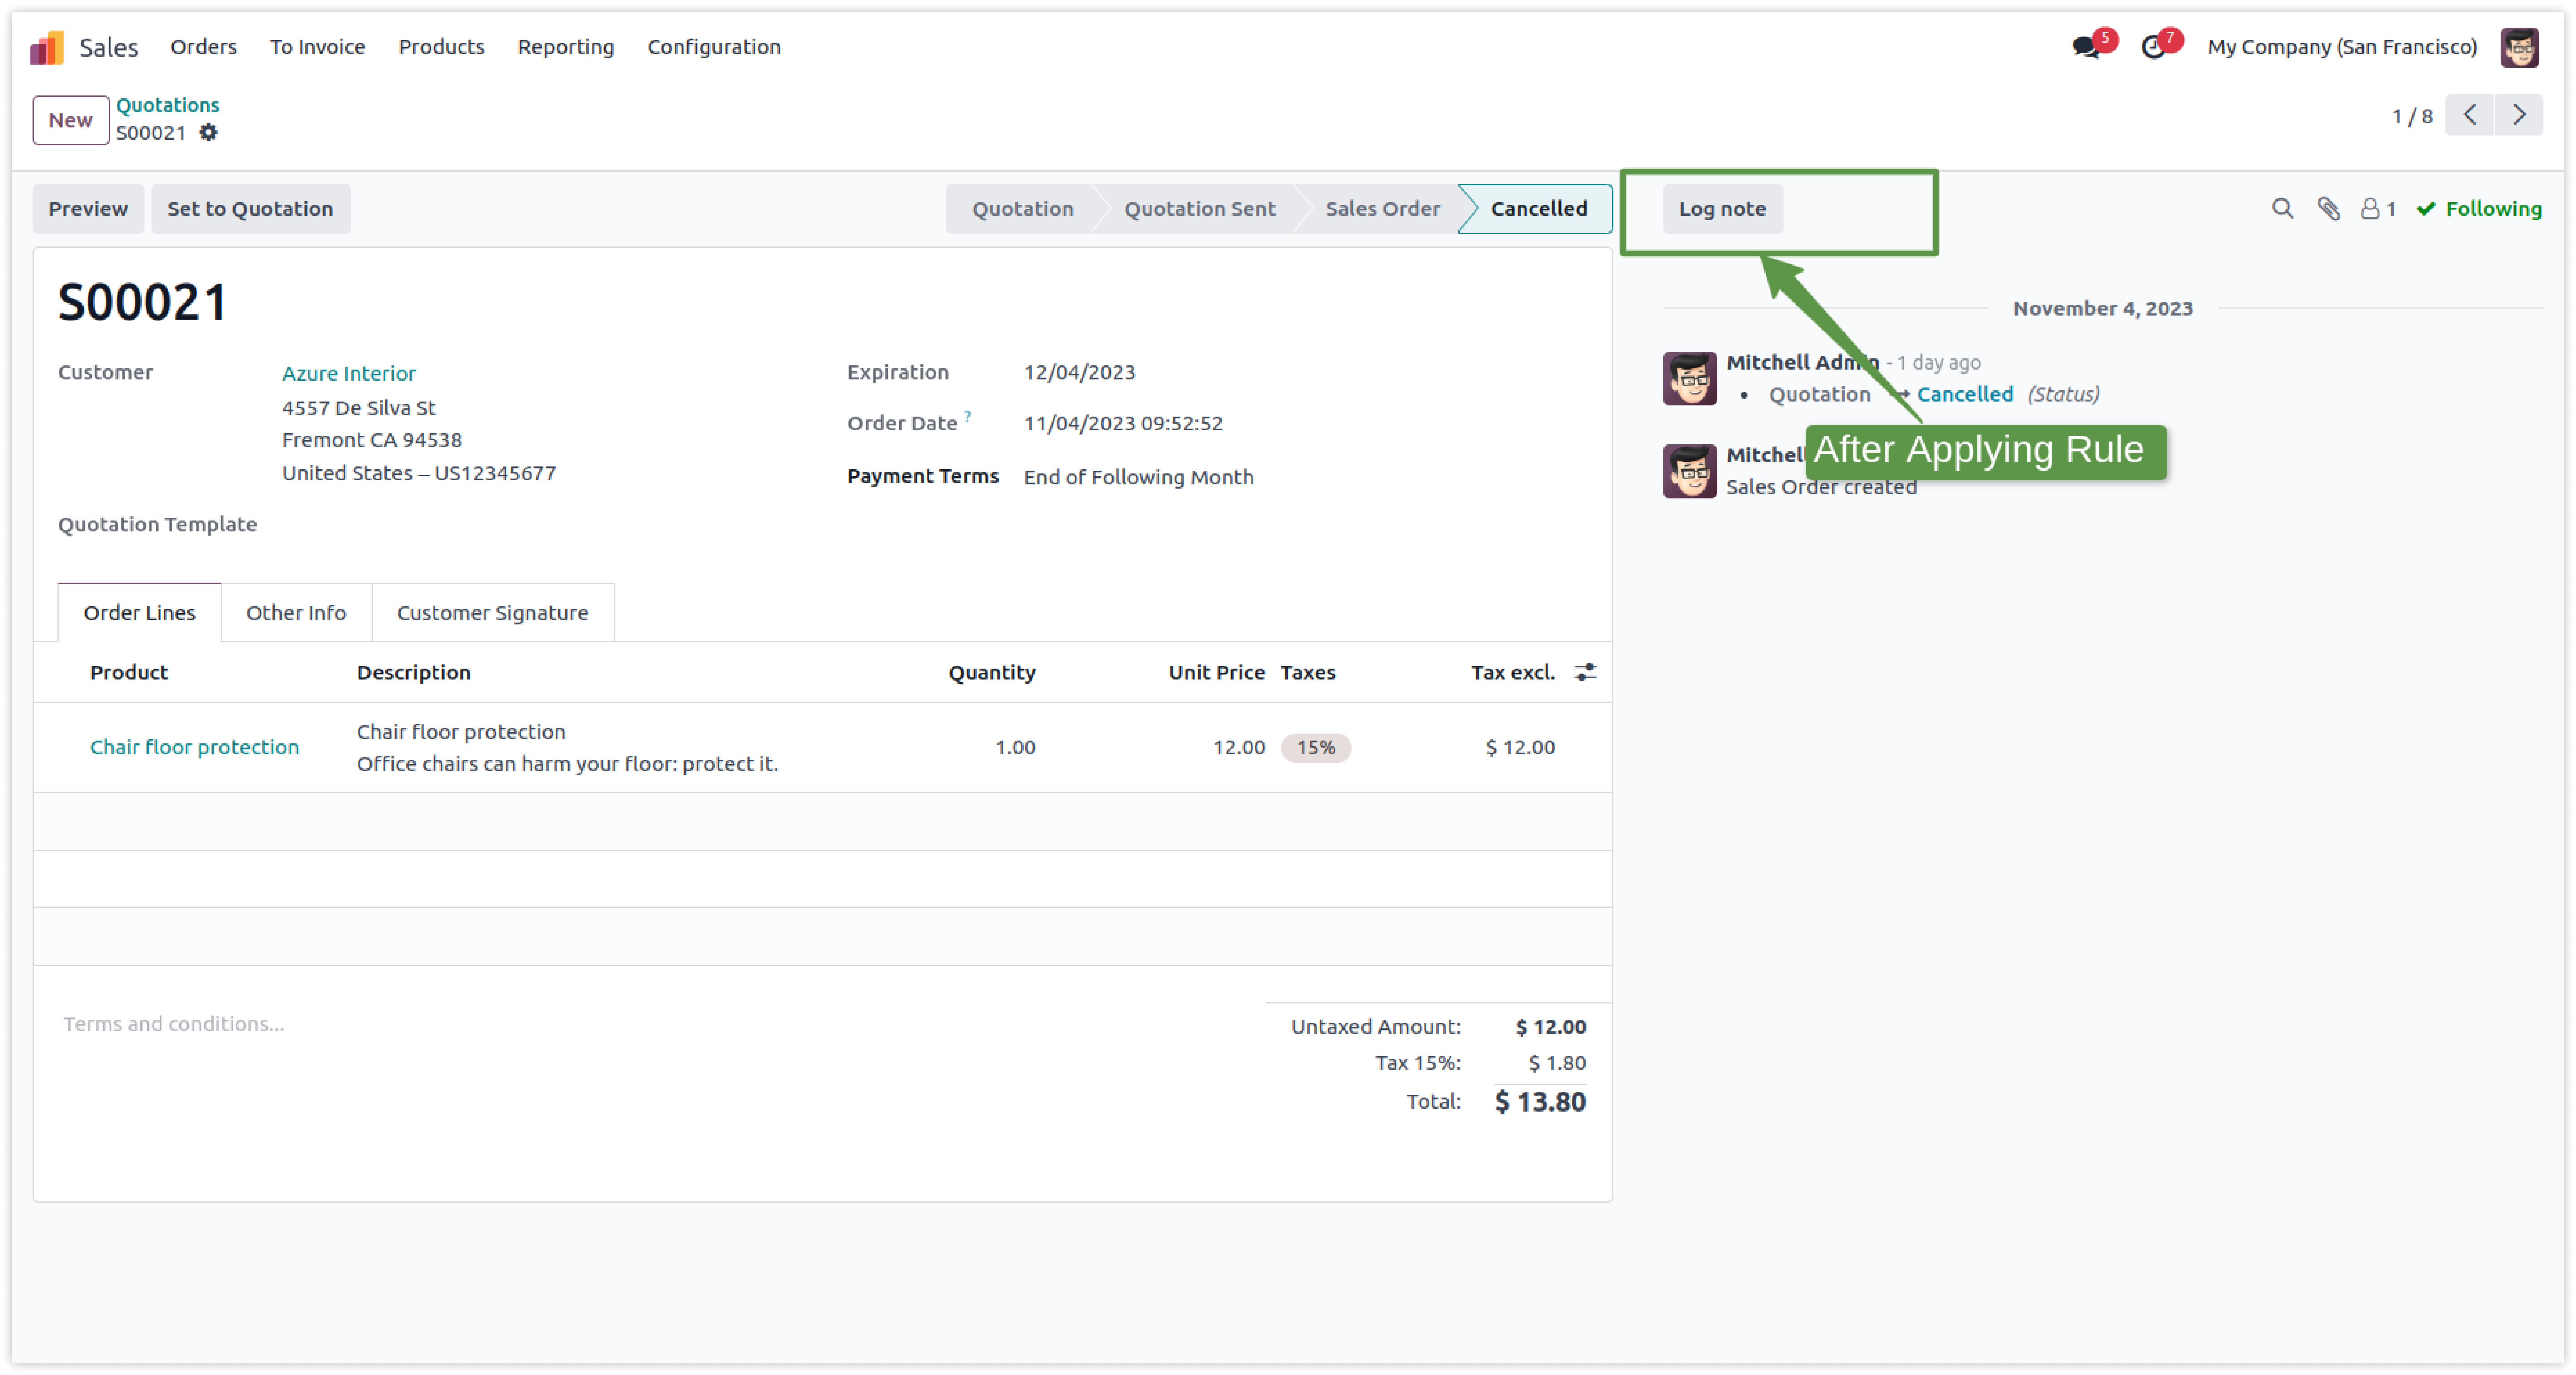Click the Product column header
Screen dimensions: 2576x1375
(129, 673)
